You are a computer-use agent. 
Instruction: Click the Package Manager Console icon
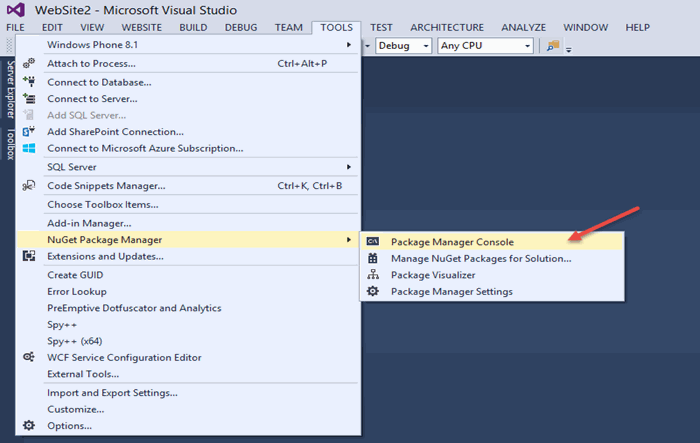[373, 242]
